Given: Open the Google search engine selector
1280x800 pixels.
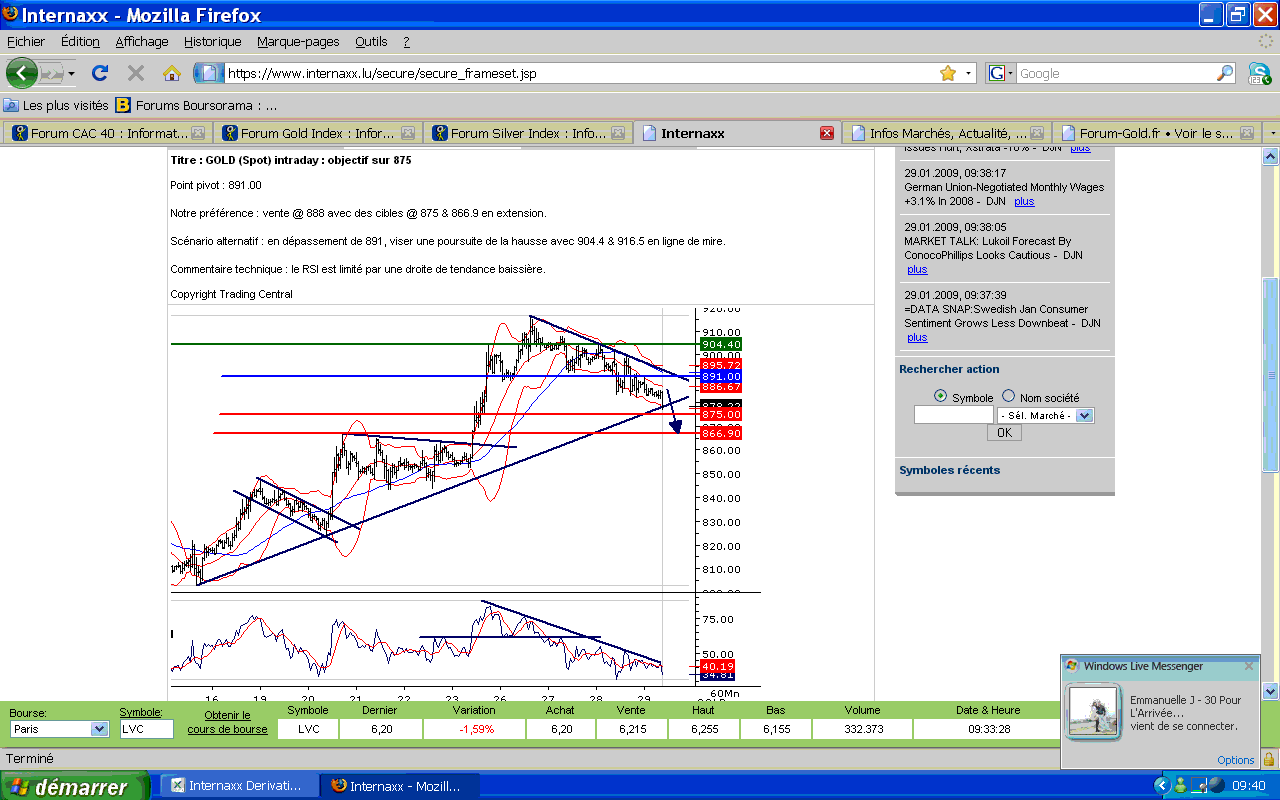Looking at the screenshot, I should tap(1001, 73).
